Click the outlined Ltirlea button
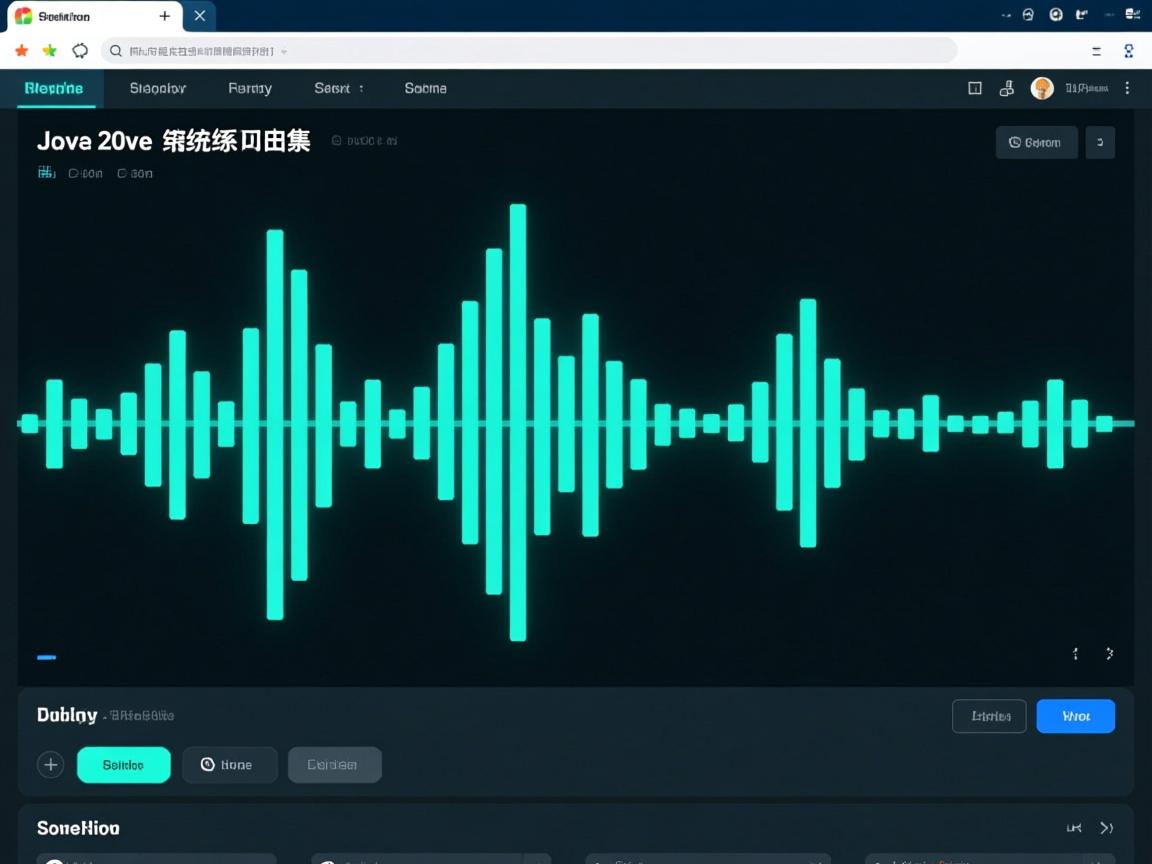Screen dimensions: 1152x864 click(989, 716)
